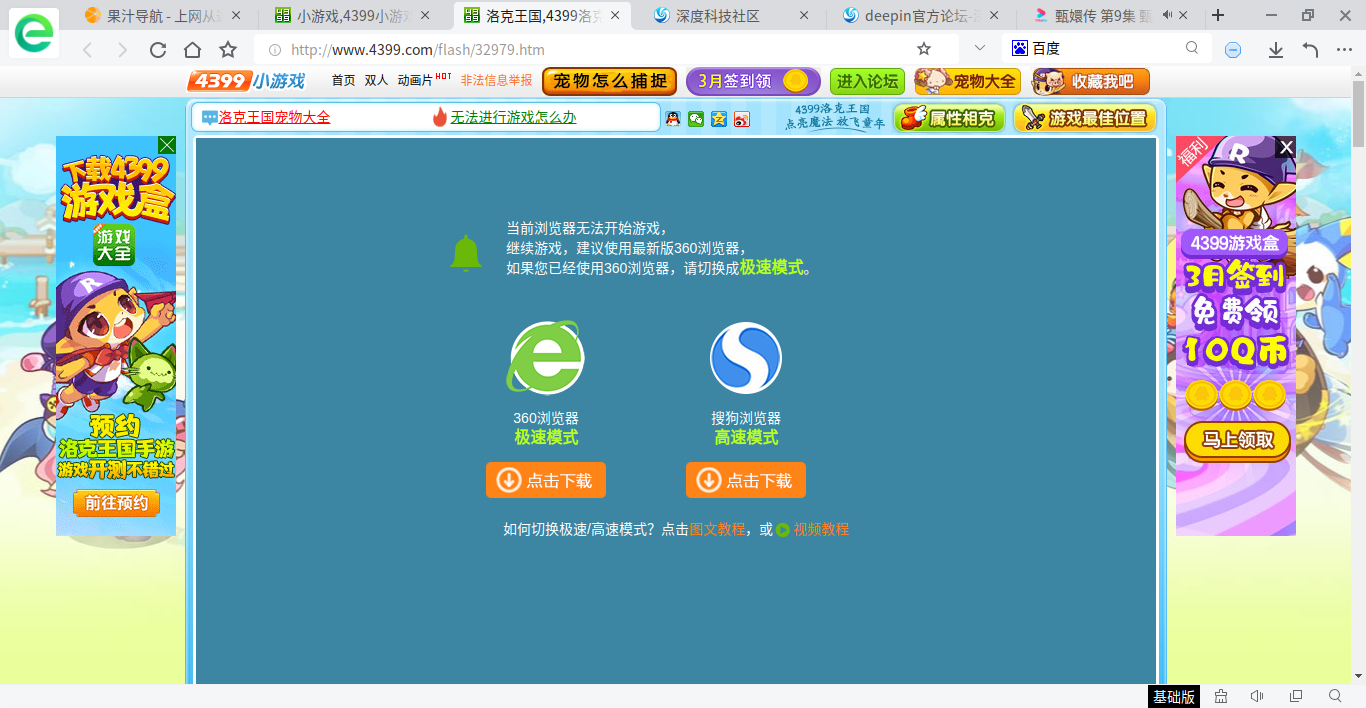
Task: Click the 宠物大全 button with pet icon
Action: (x=967, y=81)
